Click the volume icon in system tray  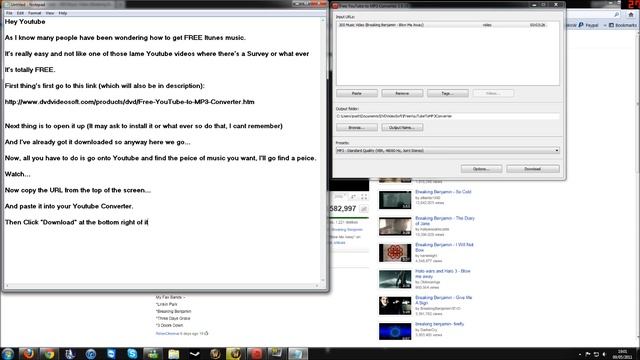[x=604, y=354]
